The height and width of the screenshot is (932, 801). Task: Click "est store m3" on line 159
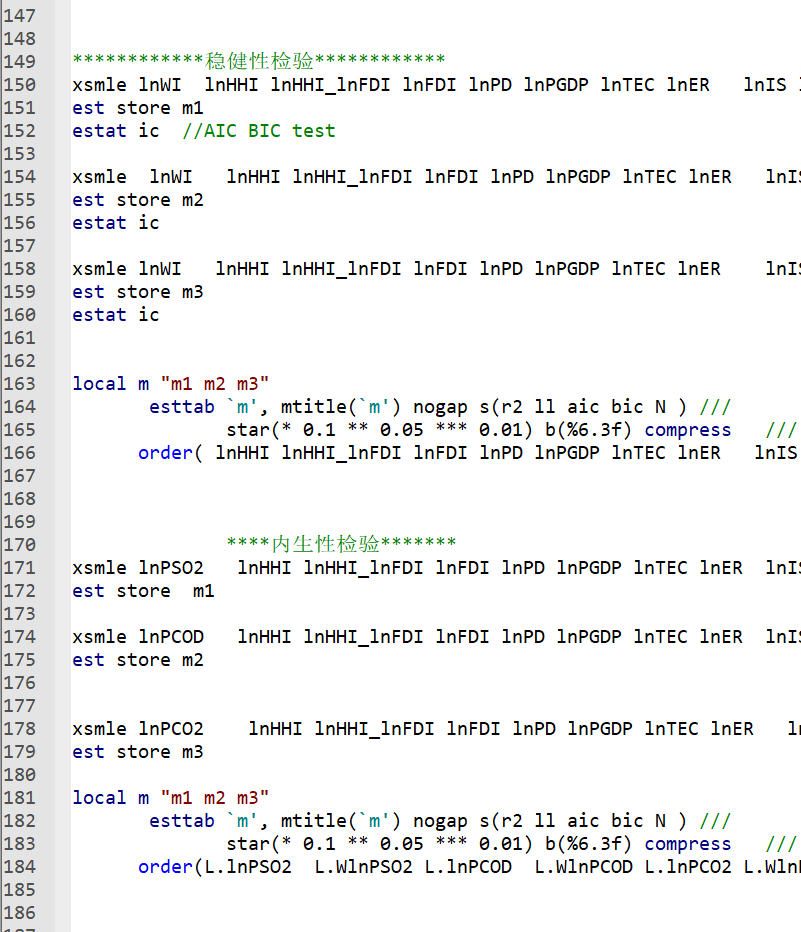[138, 292]
